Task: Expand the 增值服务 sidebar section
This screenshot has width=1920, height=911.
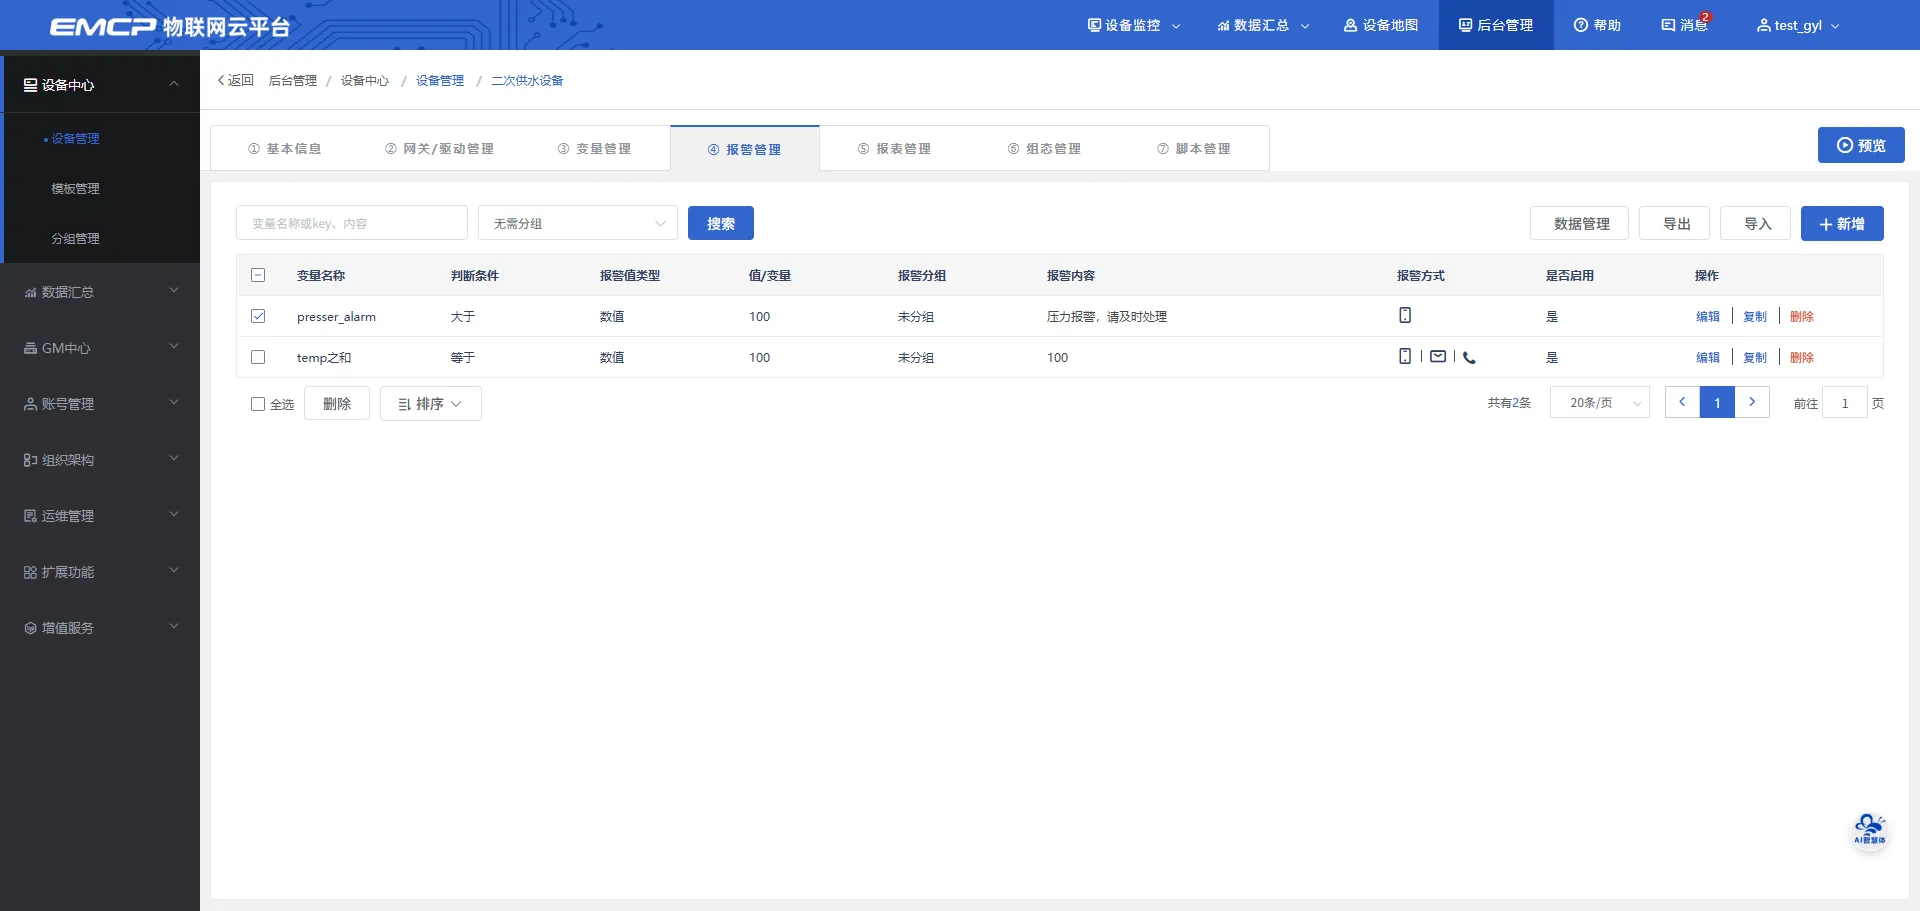Action: click(100, 628)
